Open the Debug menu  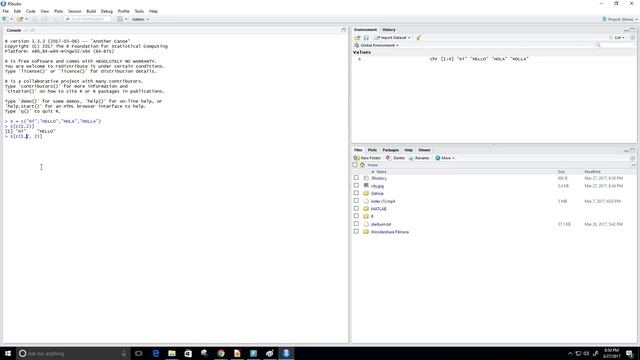point(107,11)
